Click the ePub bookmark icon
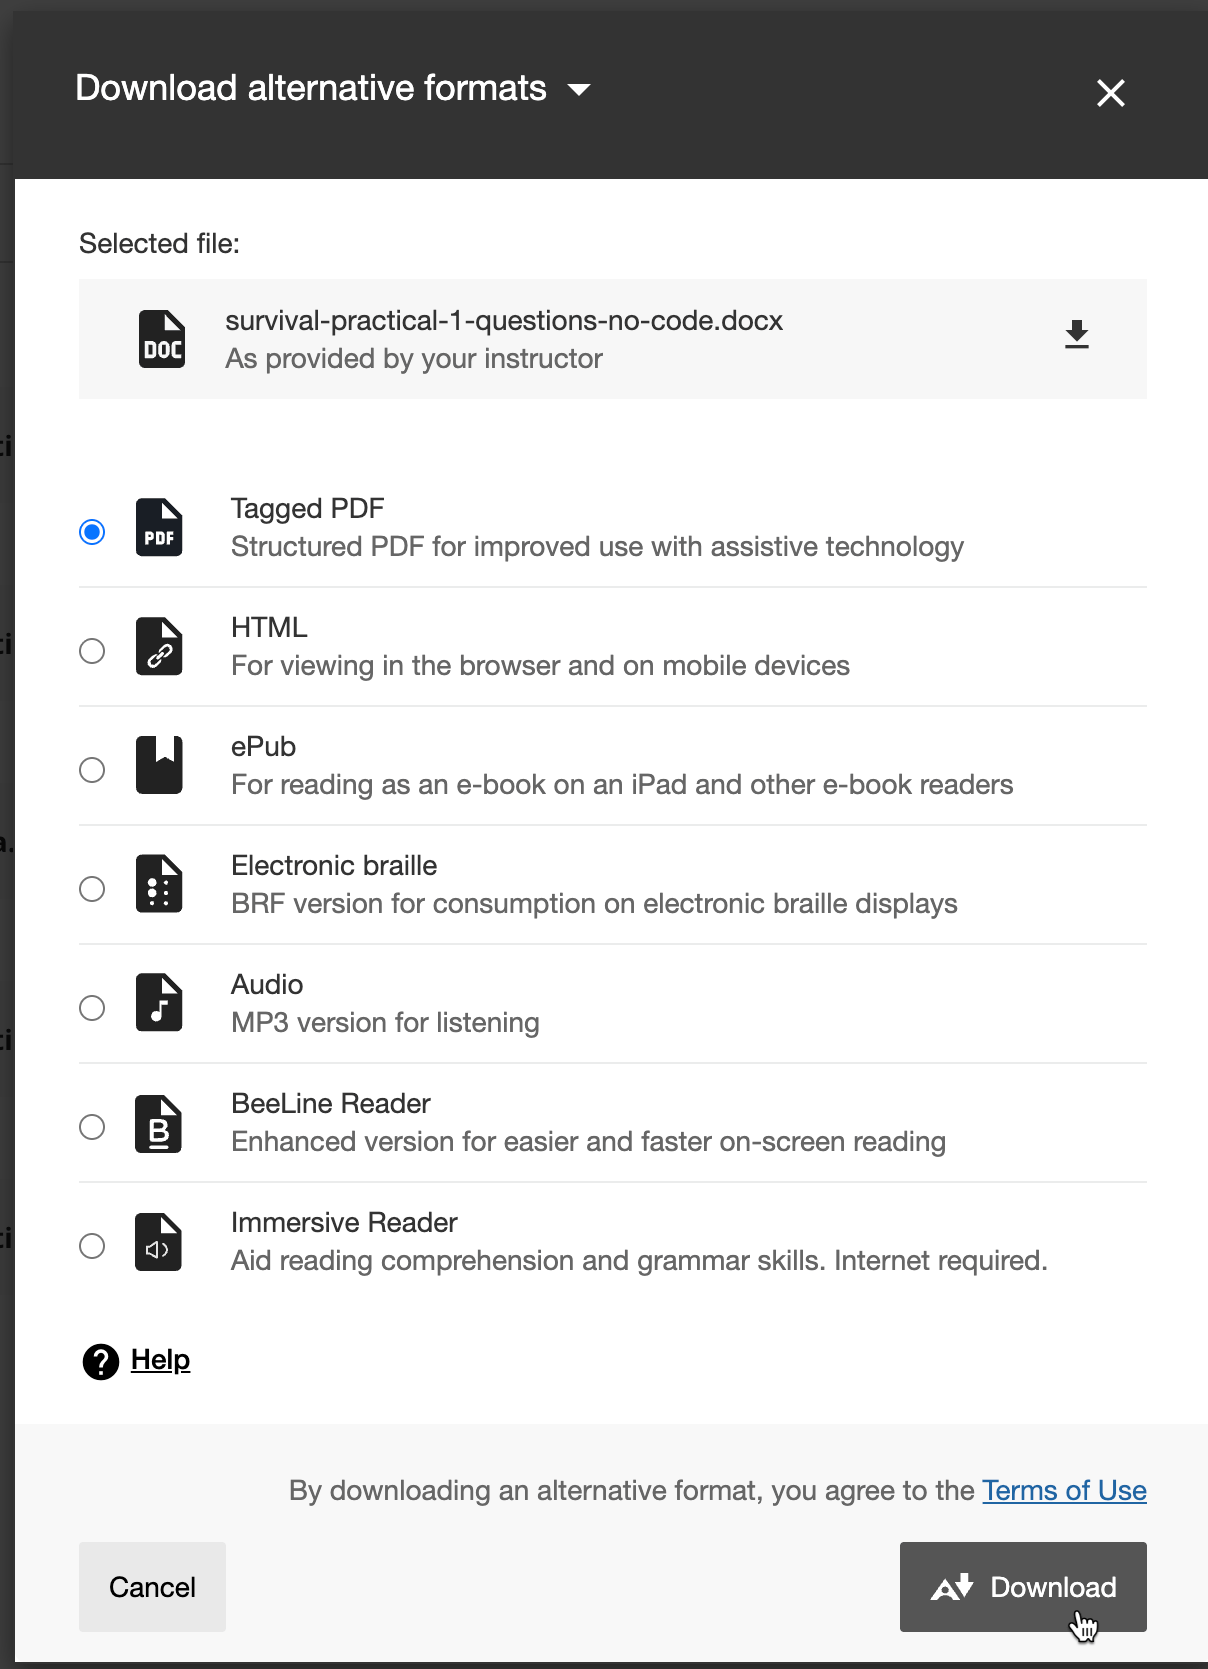The width and height of the screenshot is (1208, 1669). 159,765
